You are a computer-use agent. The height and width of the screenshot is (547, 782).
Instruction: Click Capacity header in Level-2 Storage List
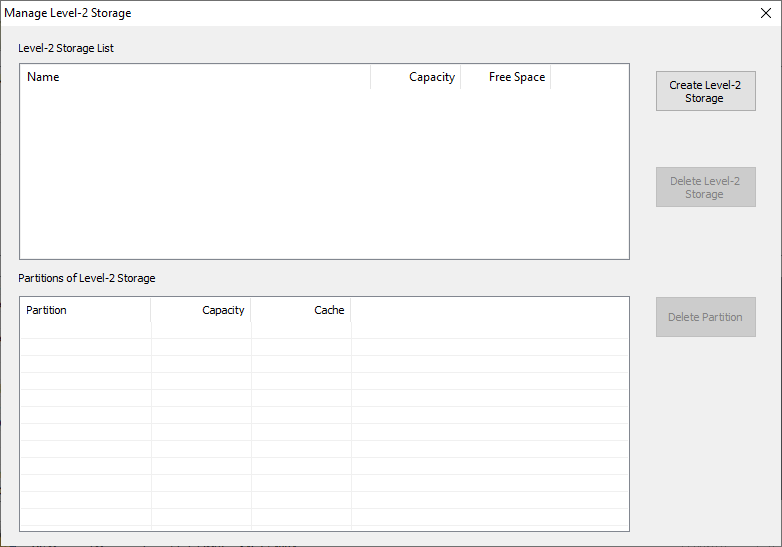pos(415,77)
